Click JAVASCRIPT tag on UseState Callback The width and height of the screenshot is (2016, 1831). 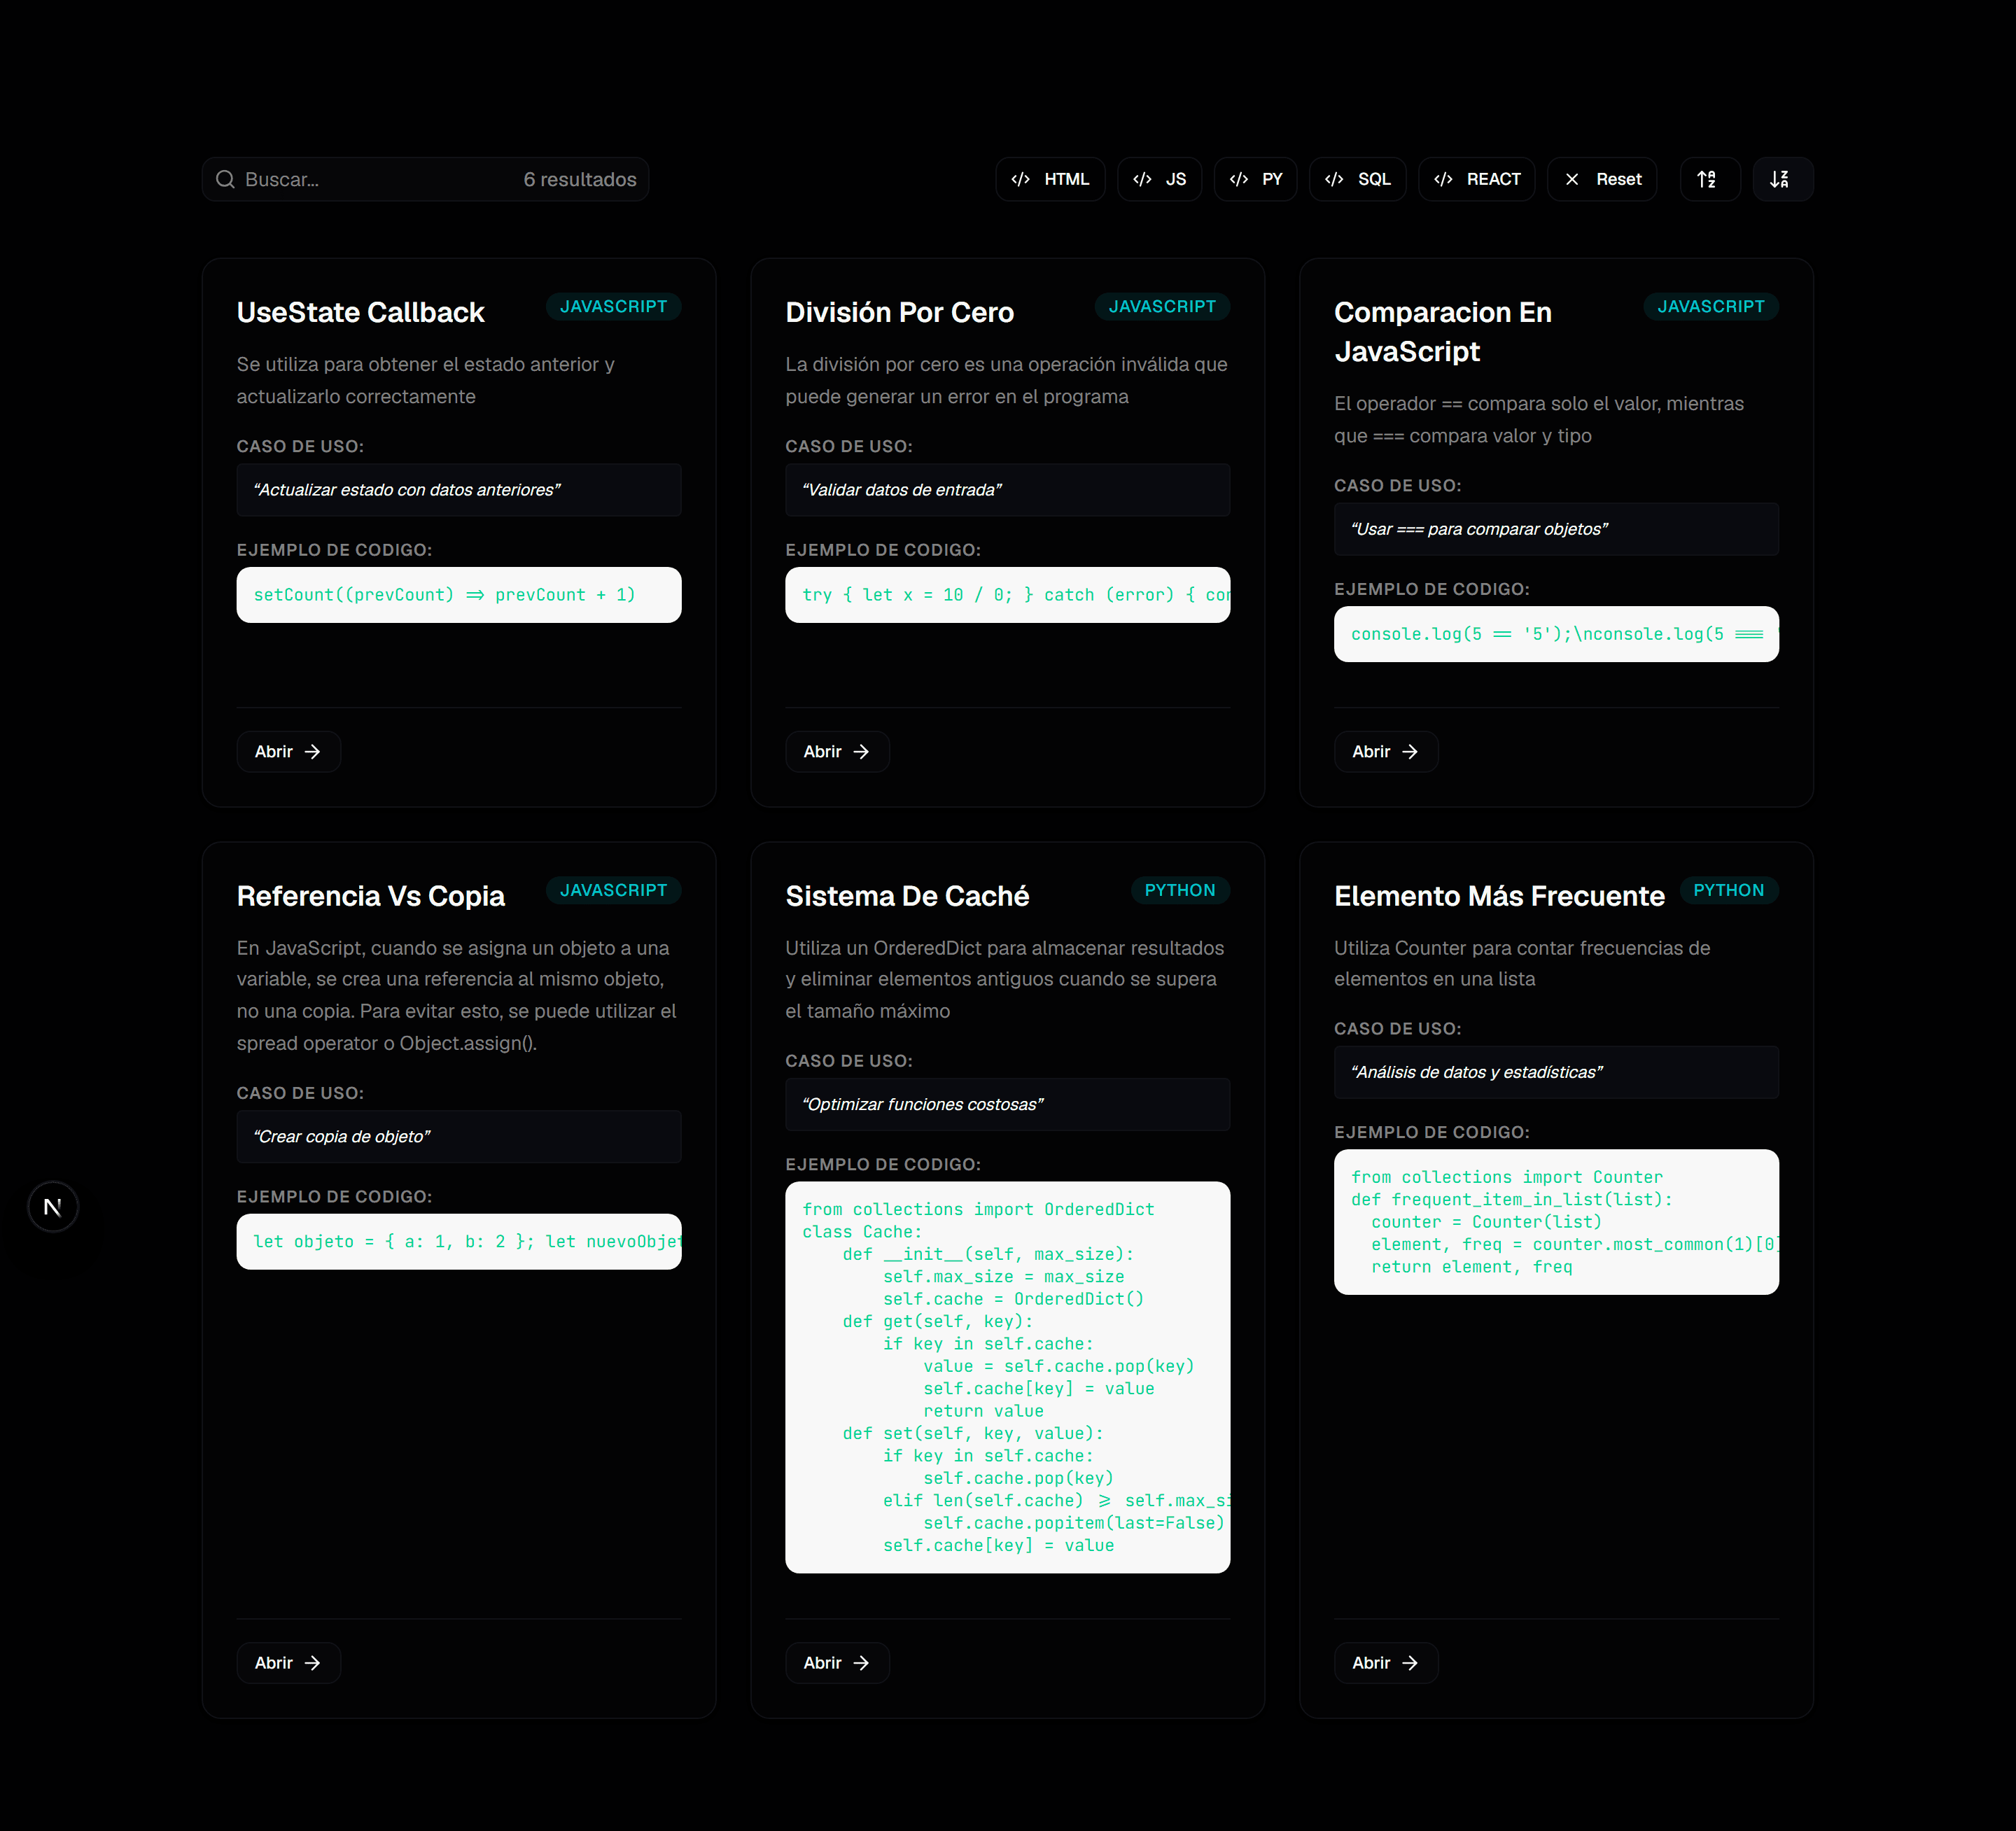click(613, 307)
